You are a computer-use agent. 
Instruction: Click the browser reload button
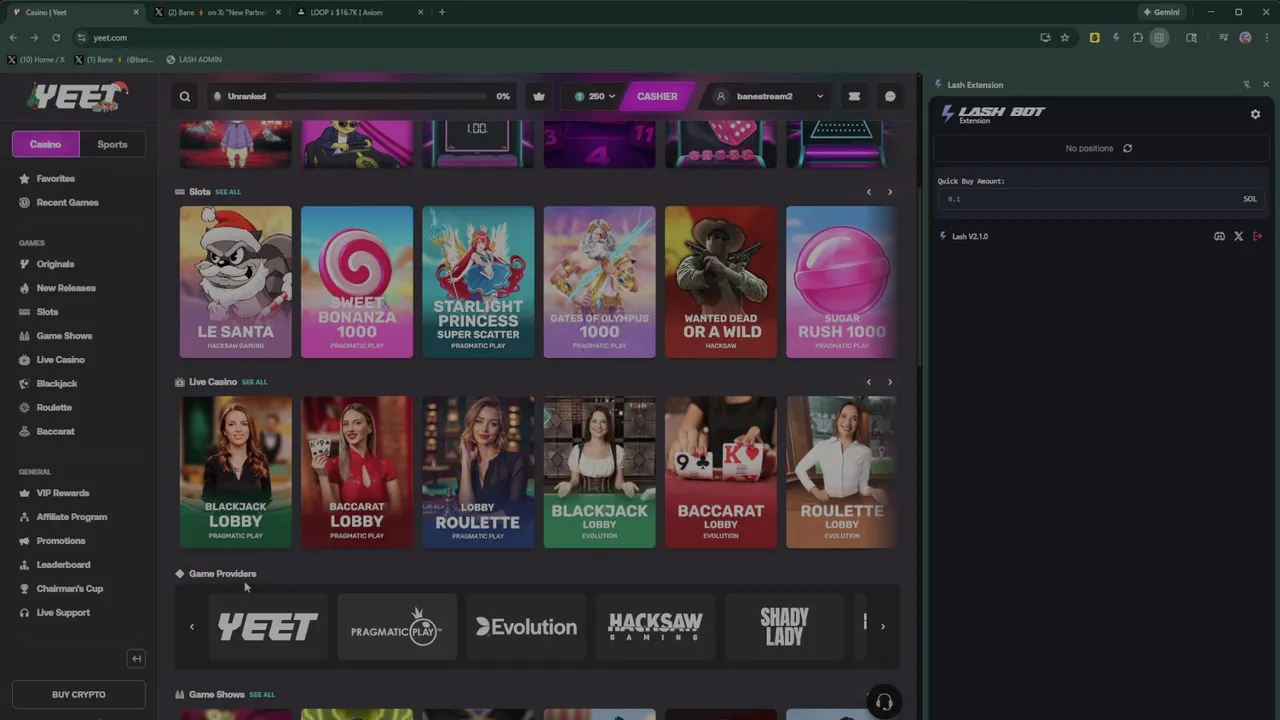point(56,37)
